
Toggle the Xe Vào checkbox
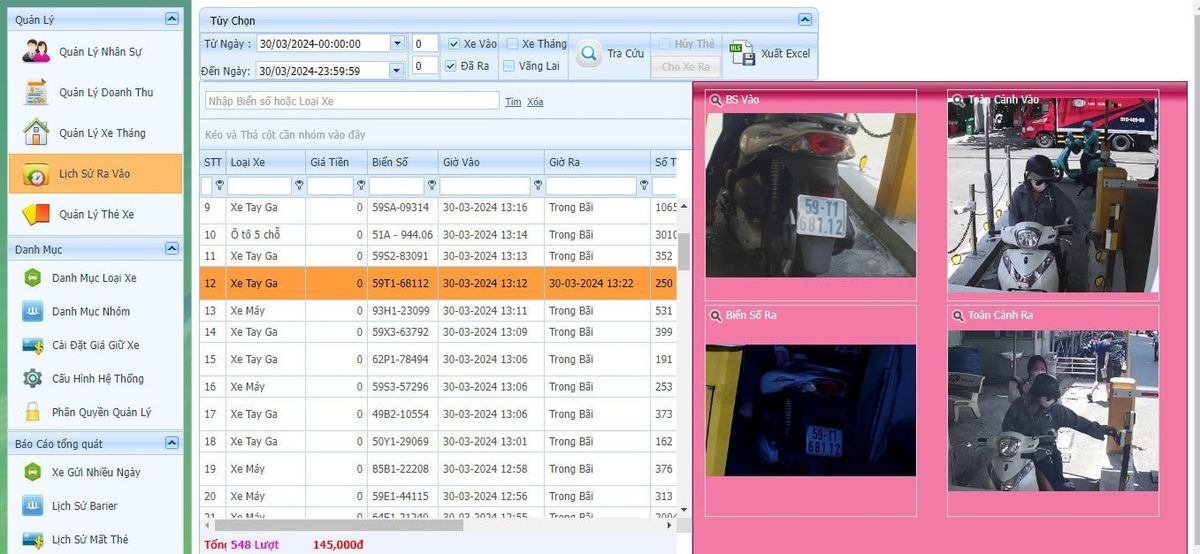(x=454, y=44)
